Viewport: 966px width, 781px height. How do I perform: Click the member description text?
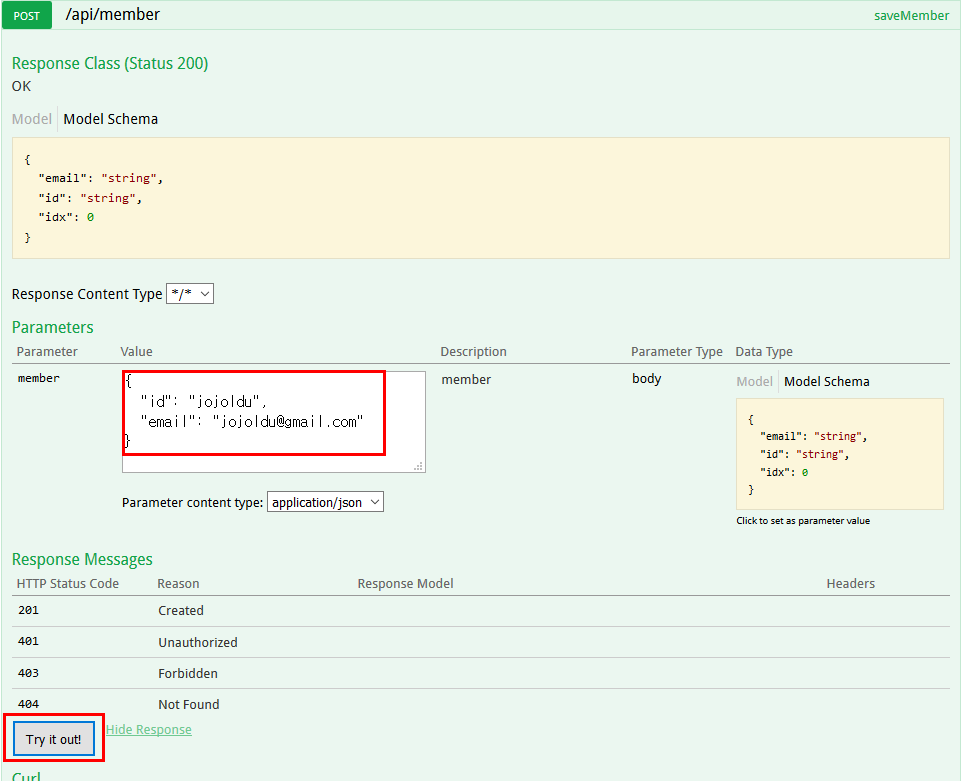tap(466, 379)
